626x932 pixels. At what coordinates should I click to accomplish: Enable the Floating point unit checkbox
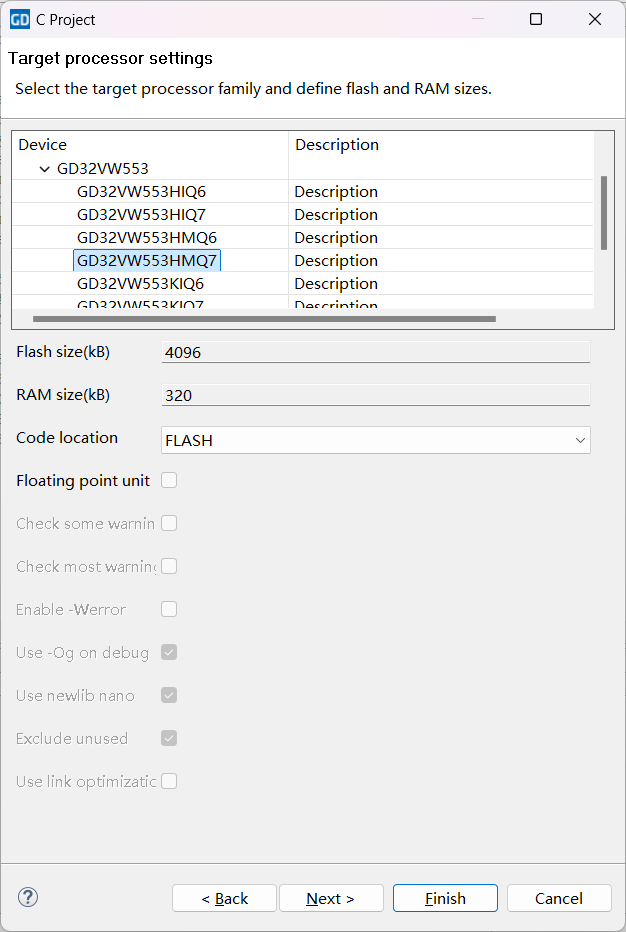169,480
